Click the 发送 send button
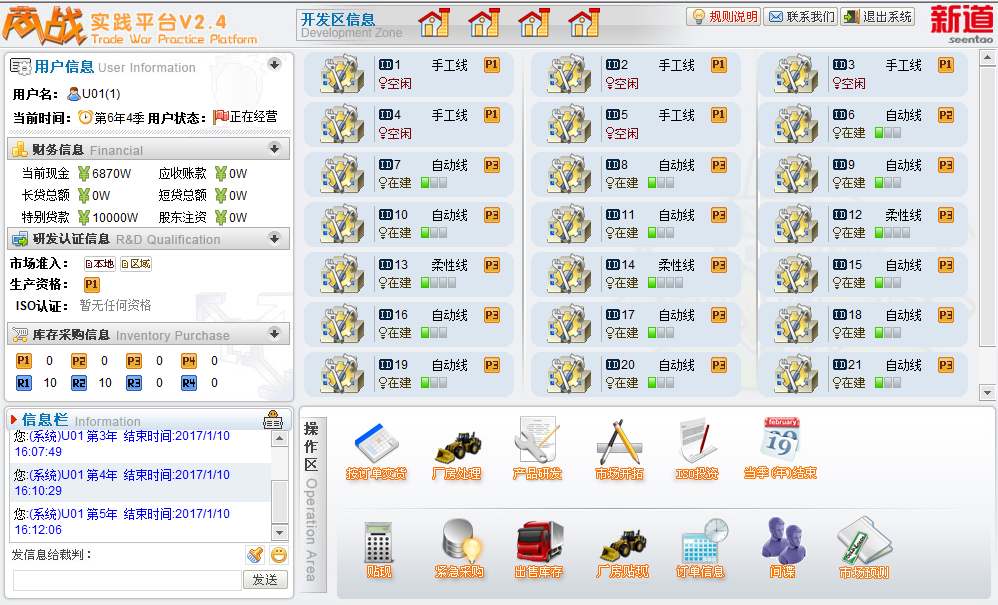This screenshot has width=998, height=605. tap(265, 580)
